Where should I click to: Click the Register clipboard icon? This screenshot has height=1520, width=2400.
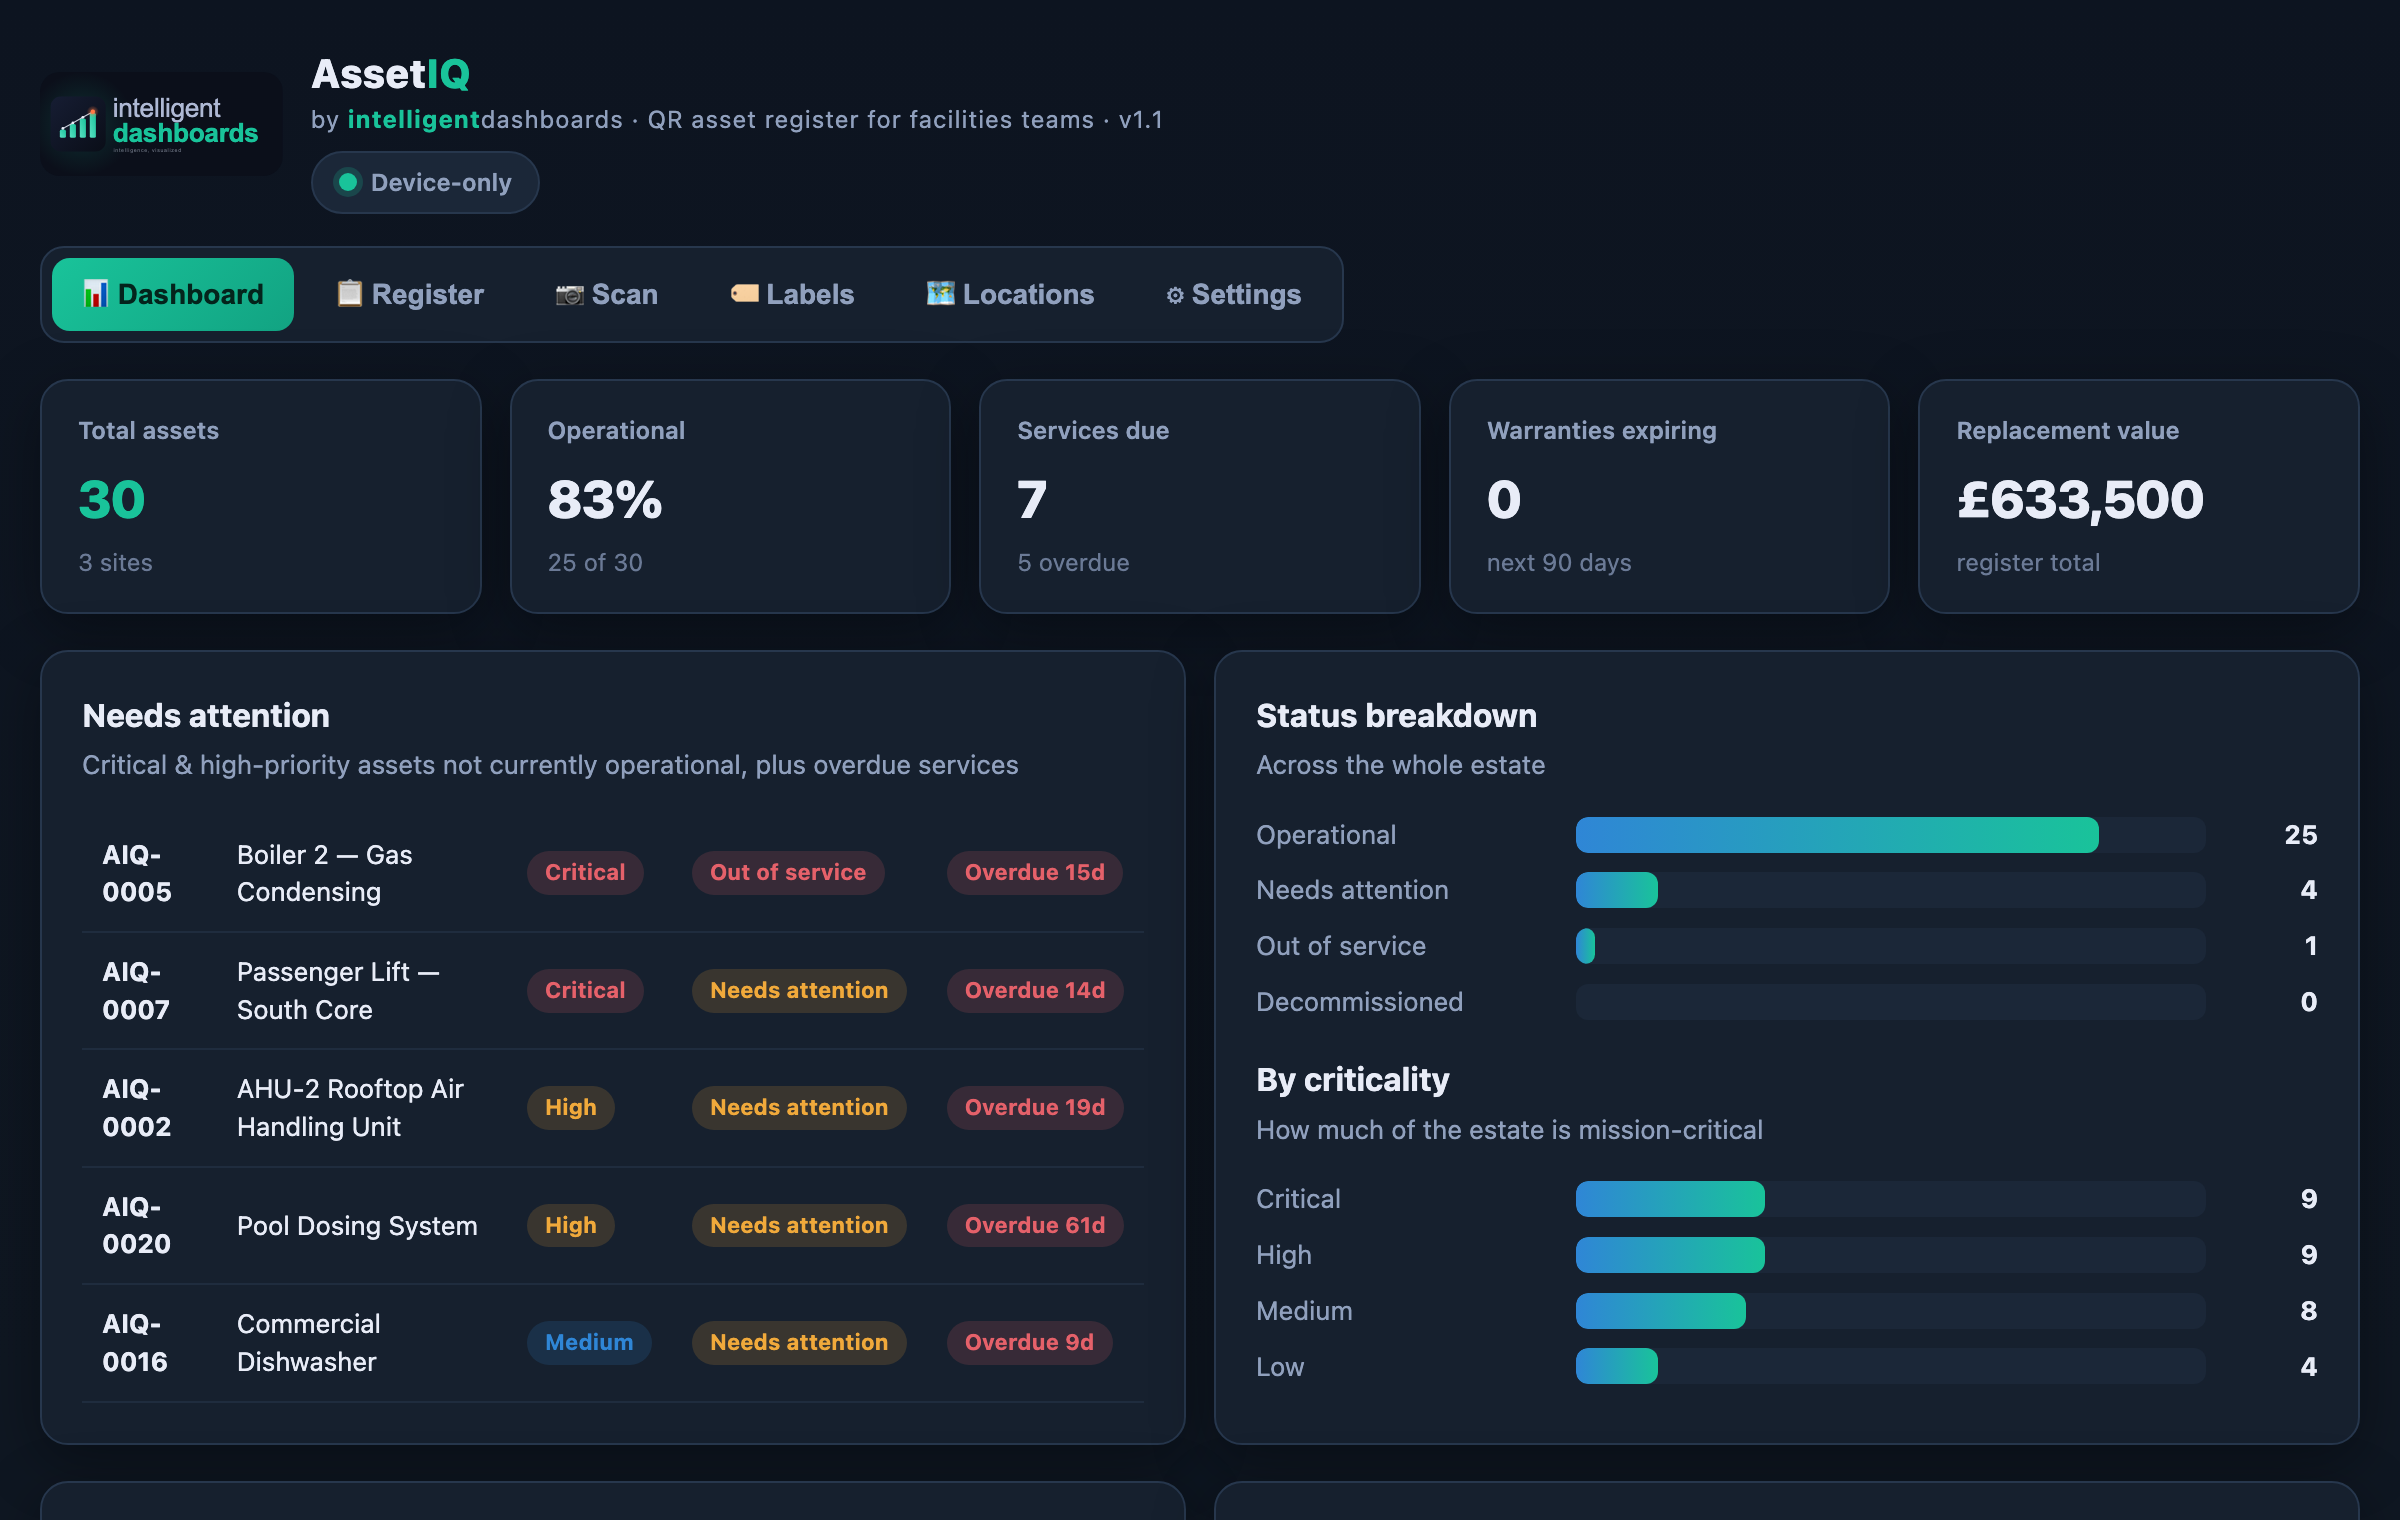click(x=349, y=294)
